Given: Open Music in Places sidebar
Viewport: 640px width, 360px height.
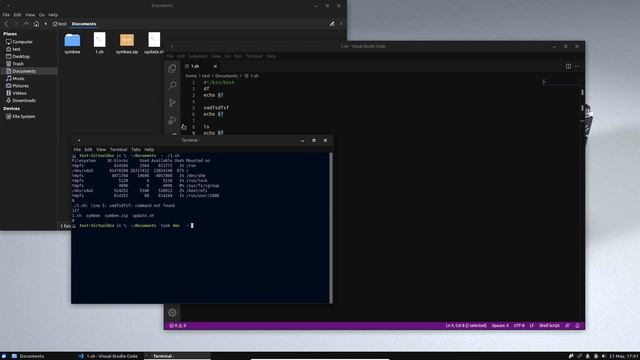Looking at the screenshot, I should pyautogui.click(x=15, y=78).
